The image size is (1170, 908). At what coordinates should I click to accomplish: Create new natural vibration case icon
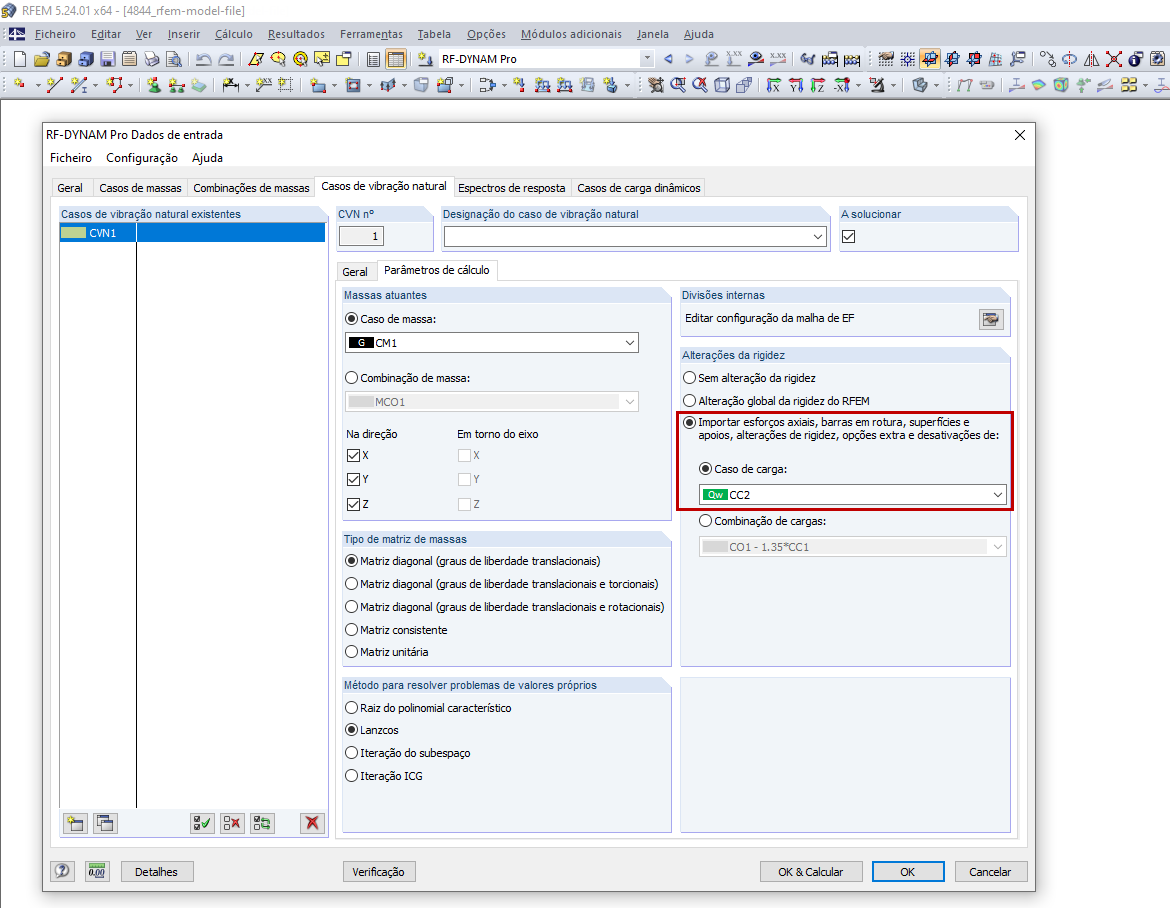click(x=75, y=823)
